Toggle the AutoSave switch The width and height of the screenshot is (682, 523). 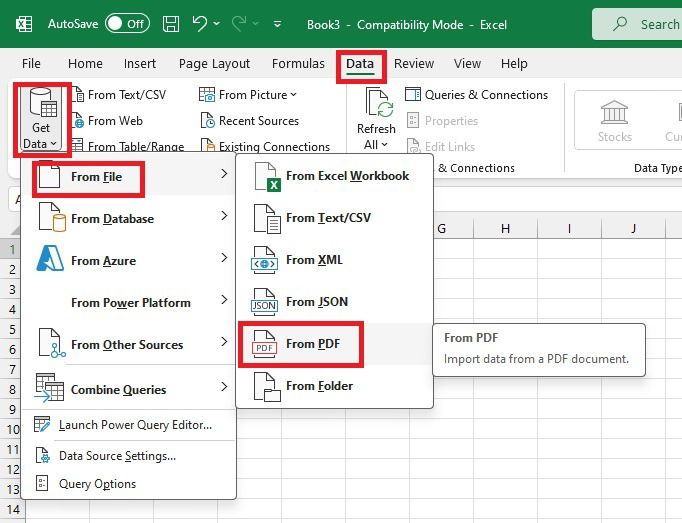(127, 23)
